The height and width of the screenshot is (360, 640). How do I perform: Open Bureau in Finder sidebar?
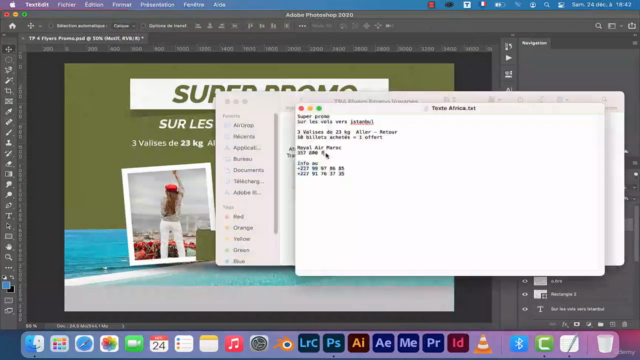[242, 159]
